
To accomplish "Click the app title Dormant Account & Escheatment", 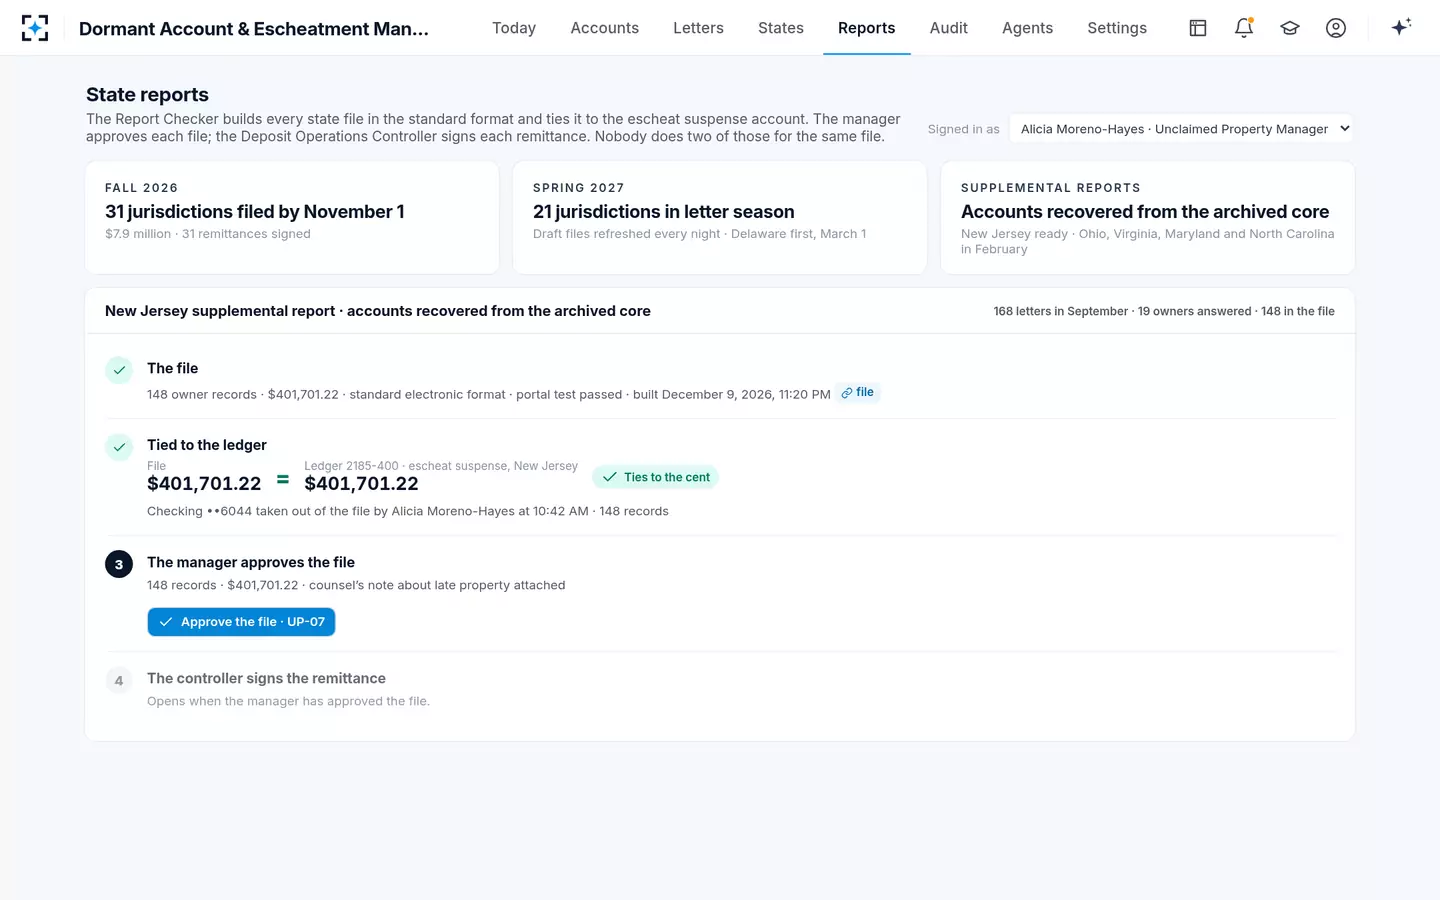I will click(x=254, y=28).
